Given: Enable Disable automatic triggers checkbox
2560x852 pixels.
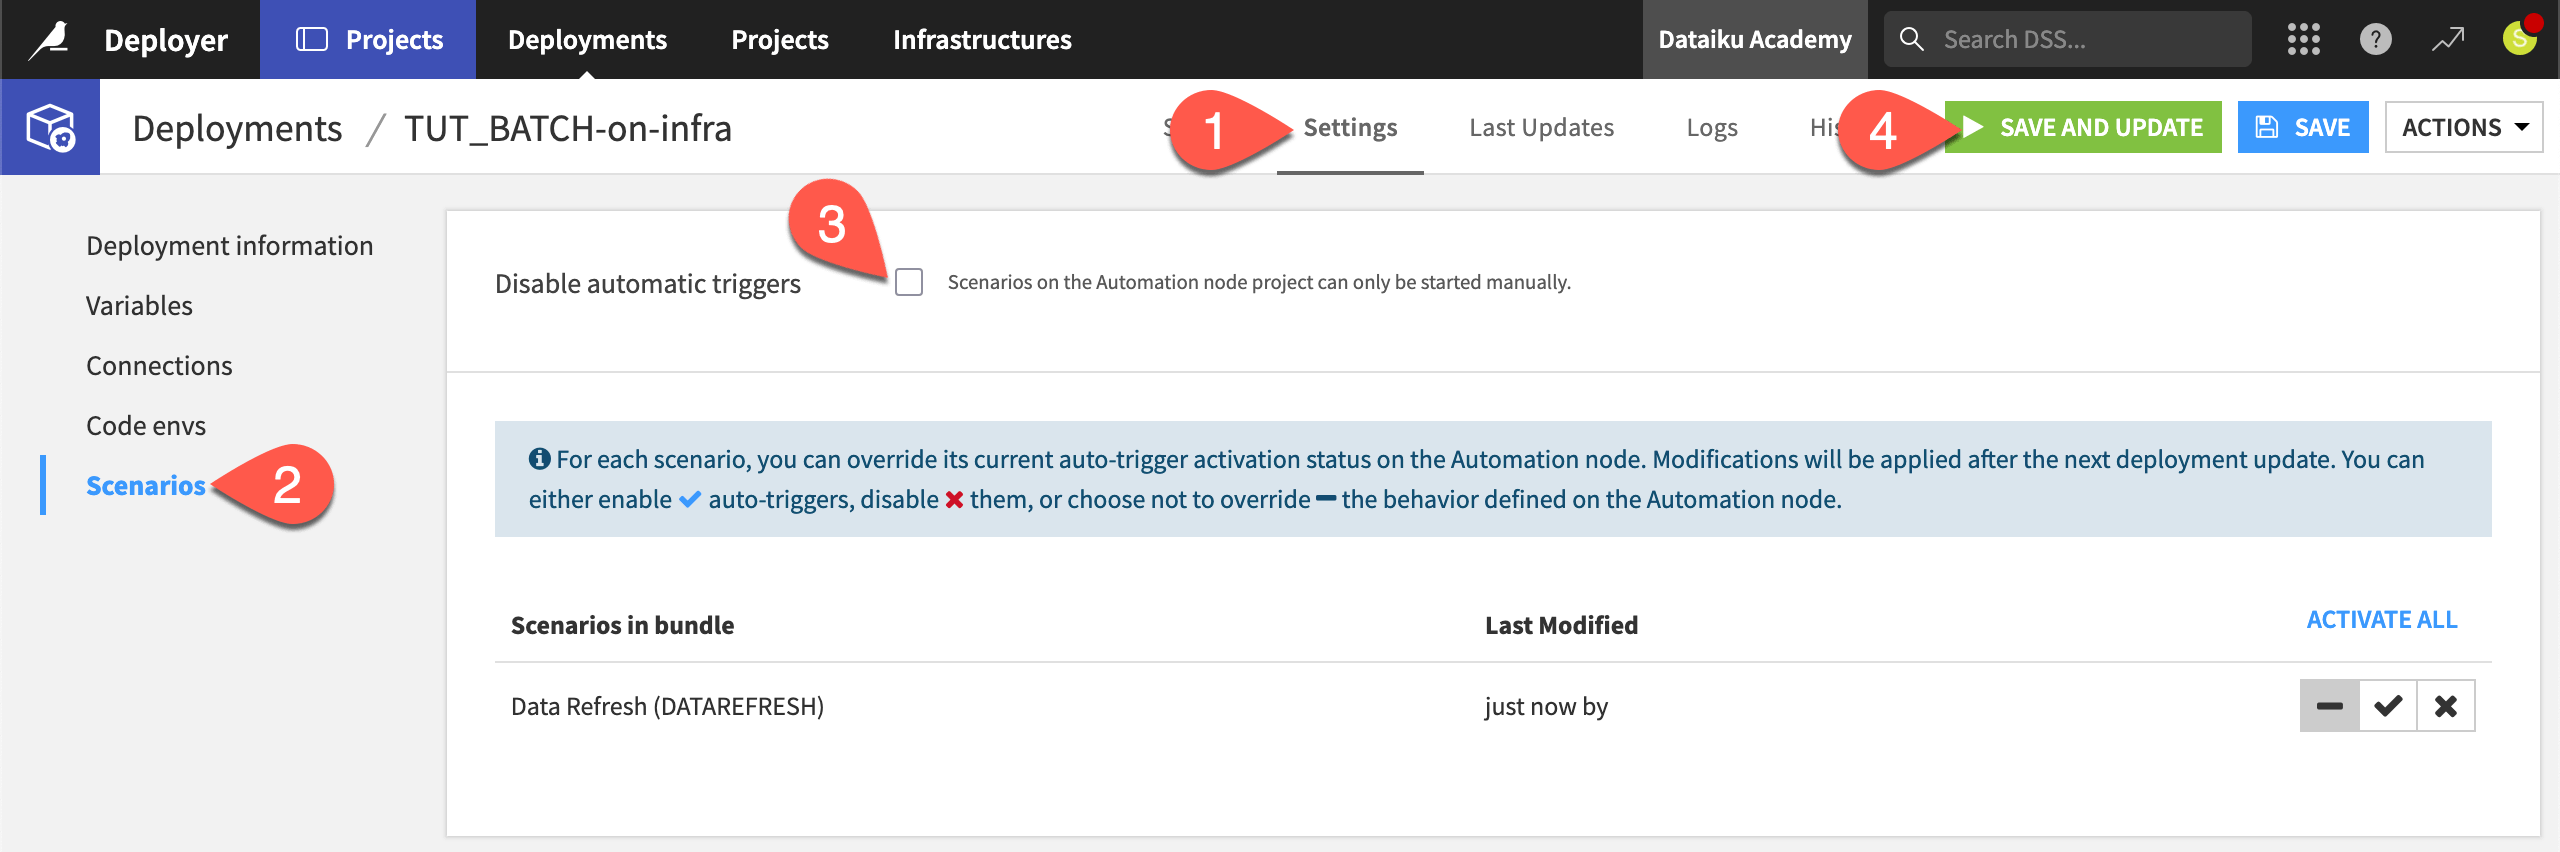Looking at the screenshot, I should coord(909,282).
